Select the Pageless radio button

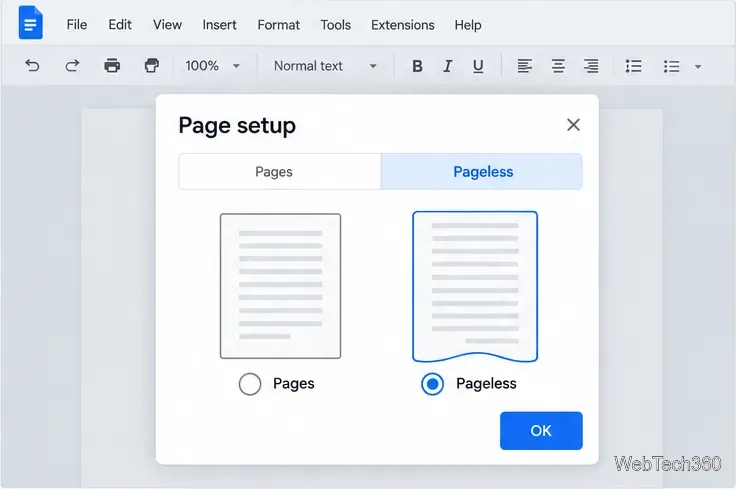click(432, 384)
